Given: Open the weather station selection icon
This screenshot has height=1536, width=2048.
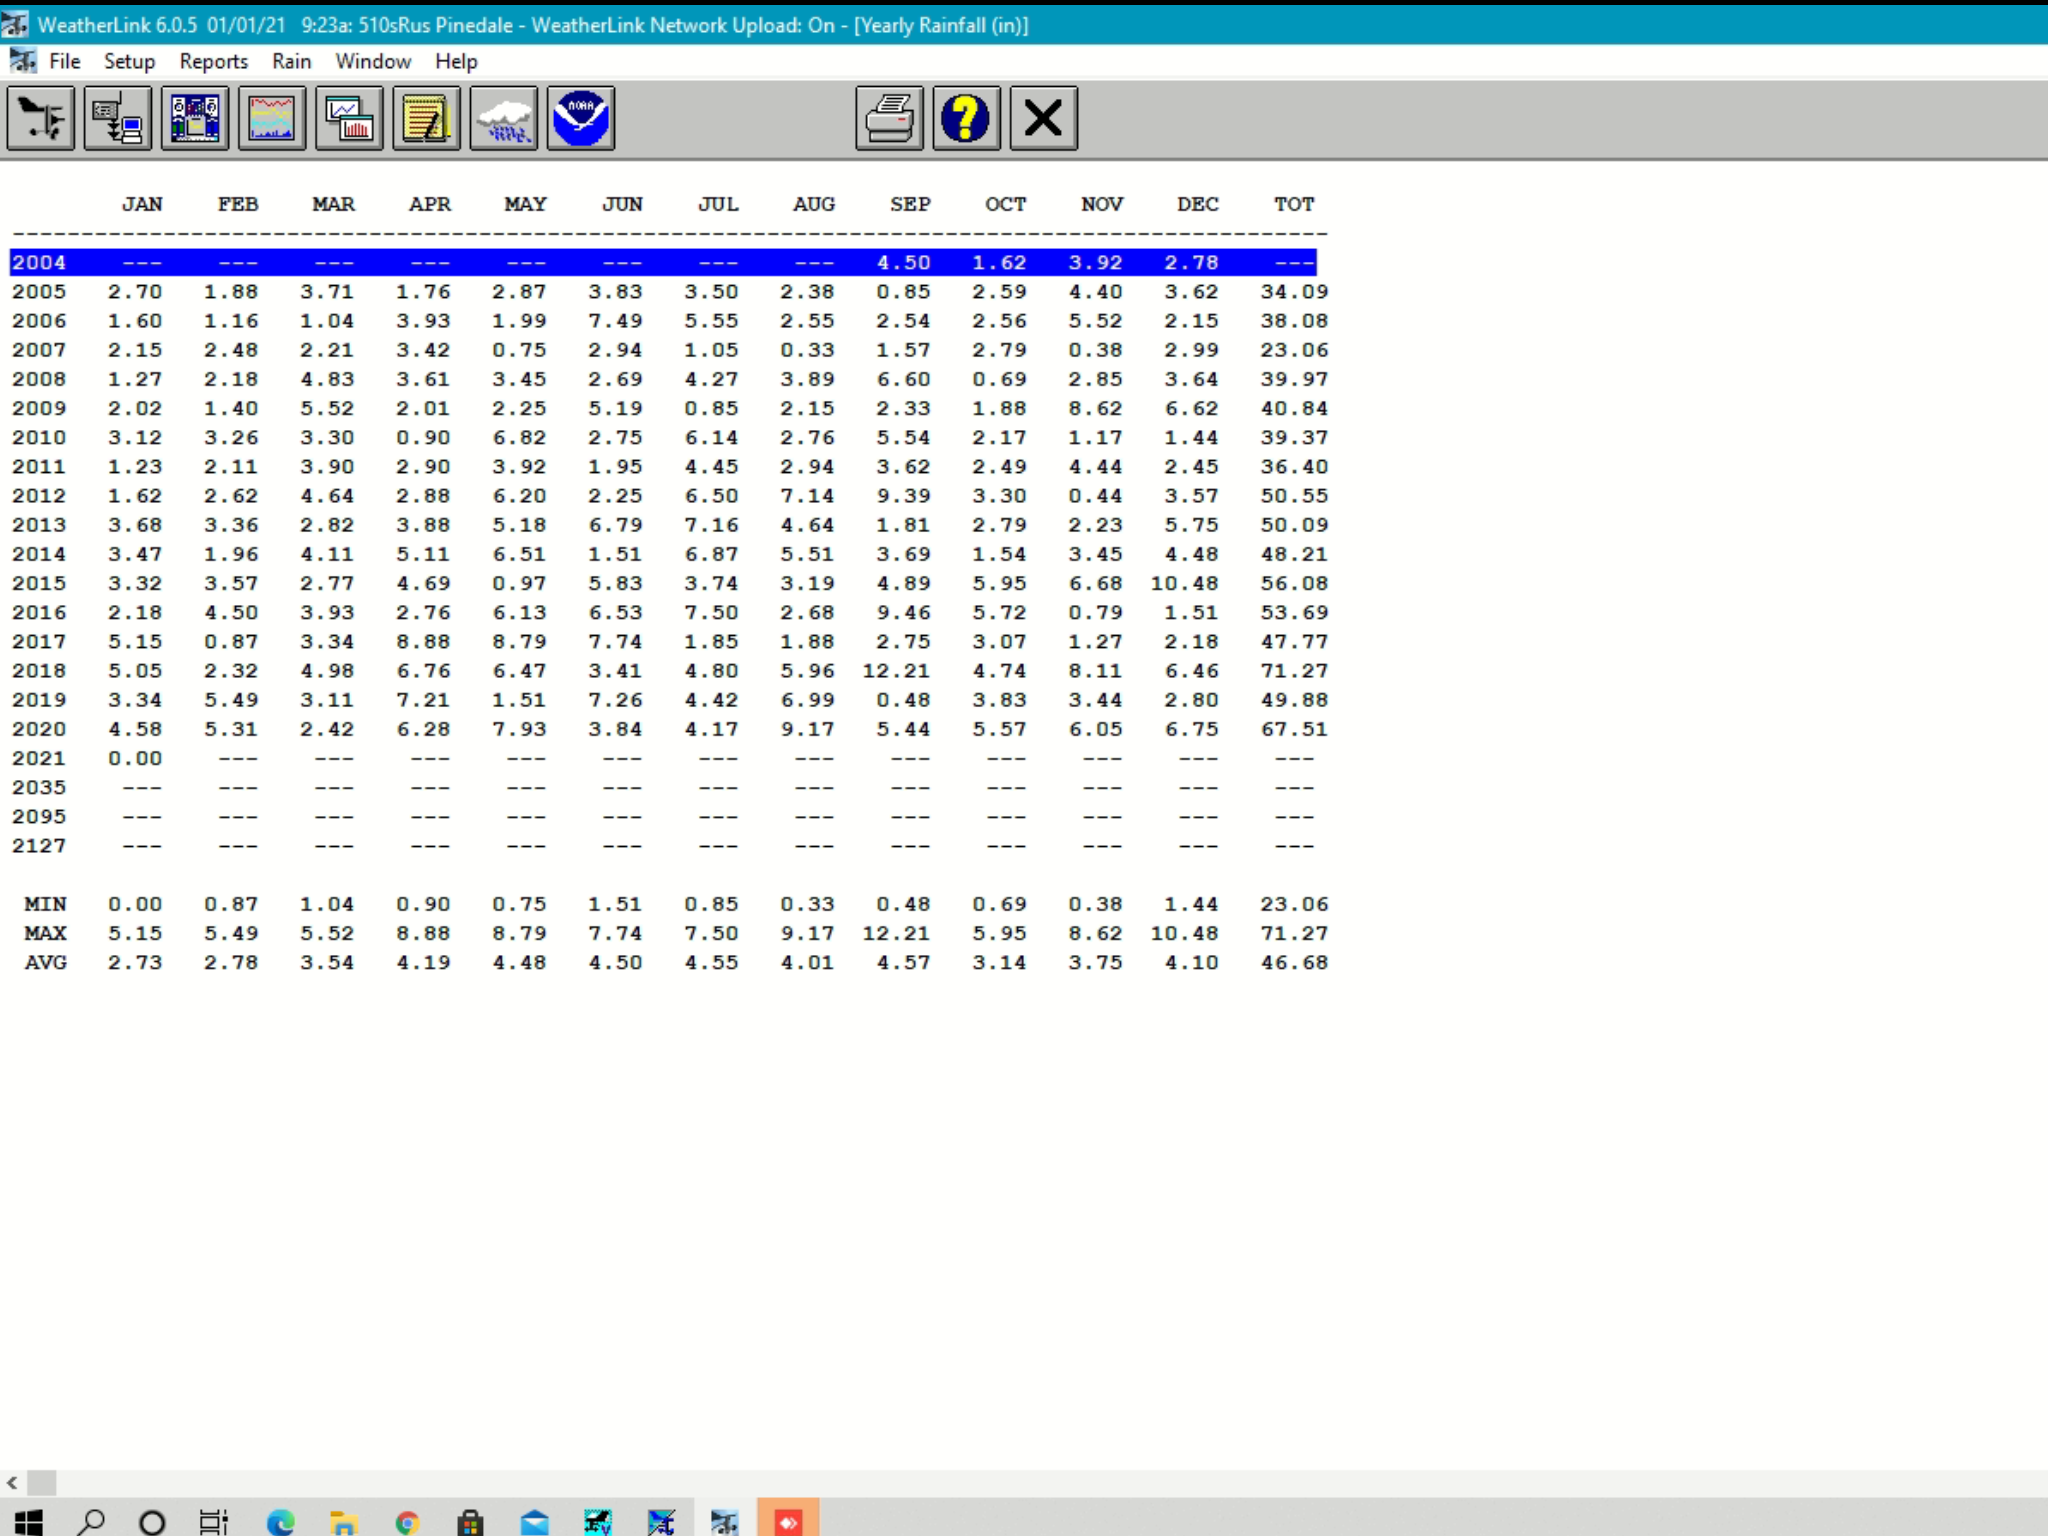Looking at the screenshot, I should click(40, 119).
